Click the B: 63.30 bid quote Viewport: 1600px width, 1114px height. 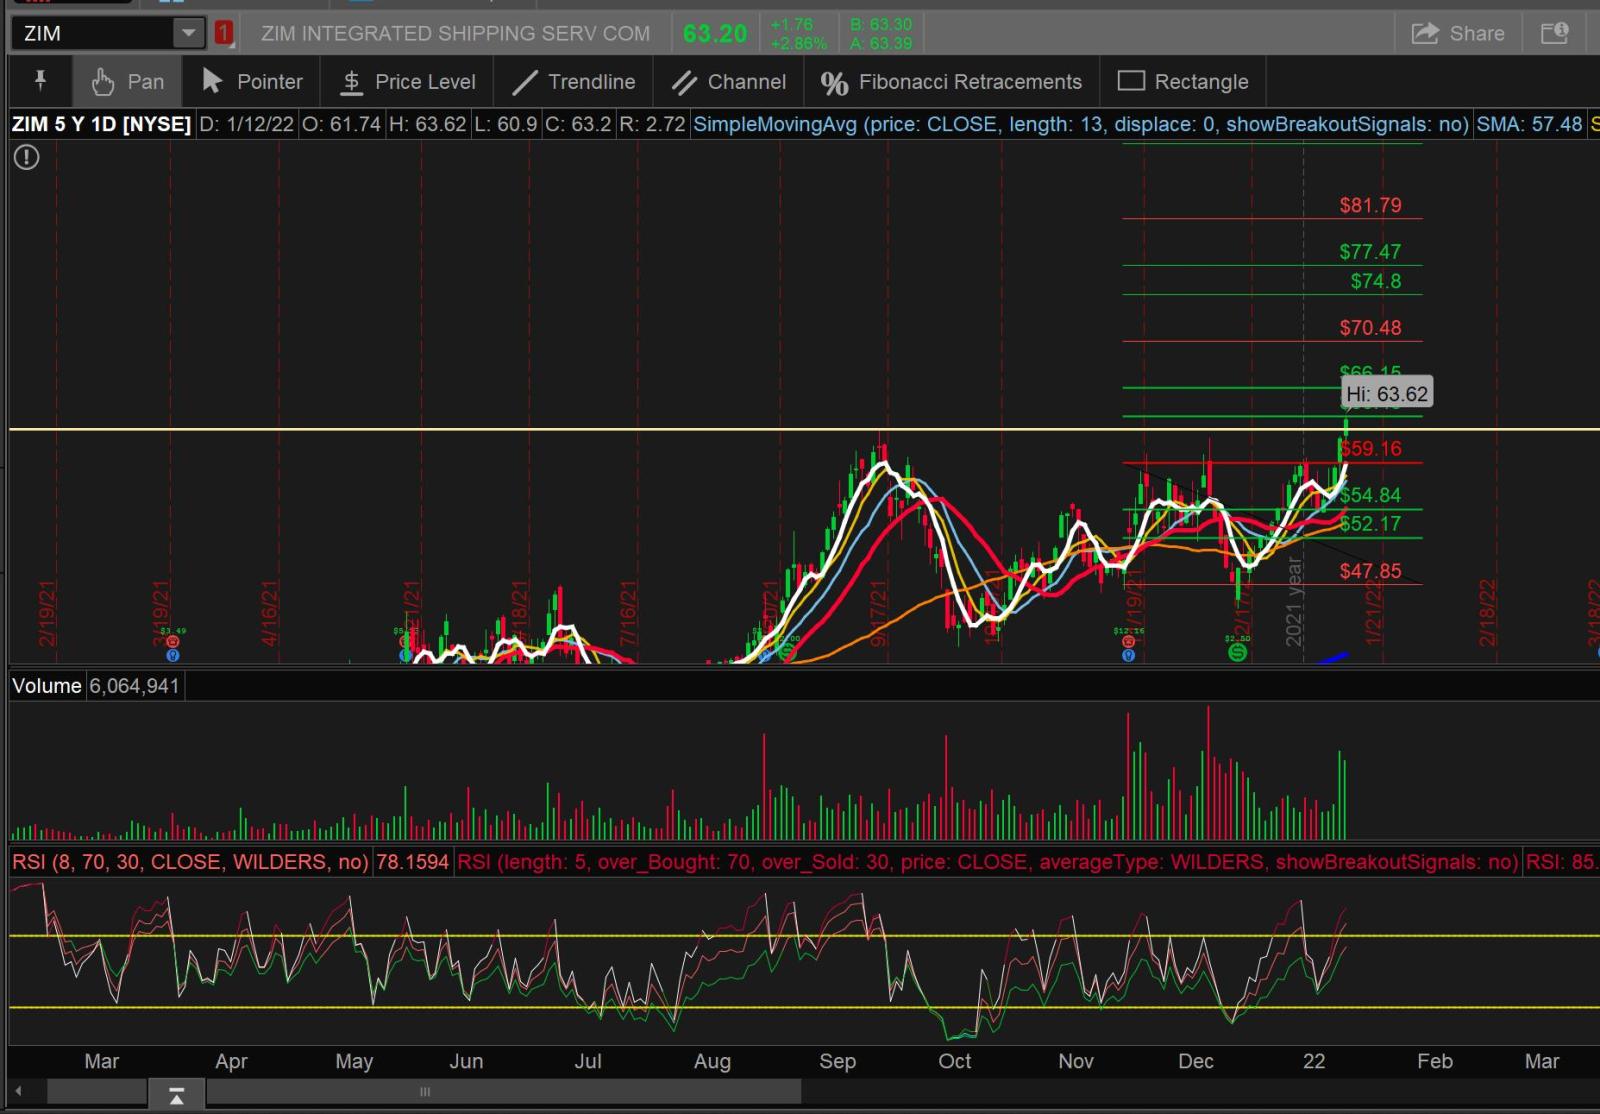coord(881,24)
